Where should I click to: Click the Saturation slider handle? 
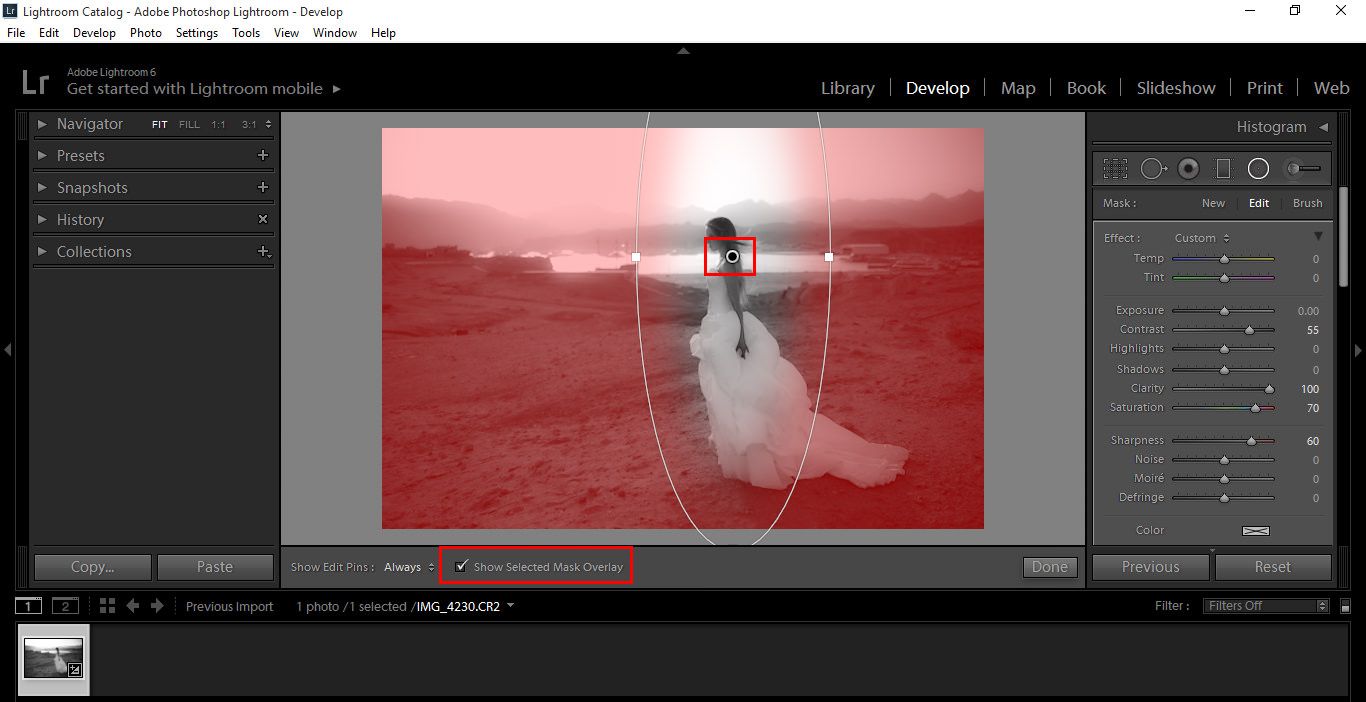(x=1255, y=408)
